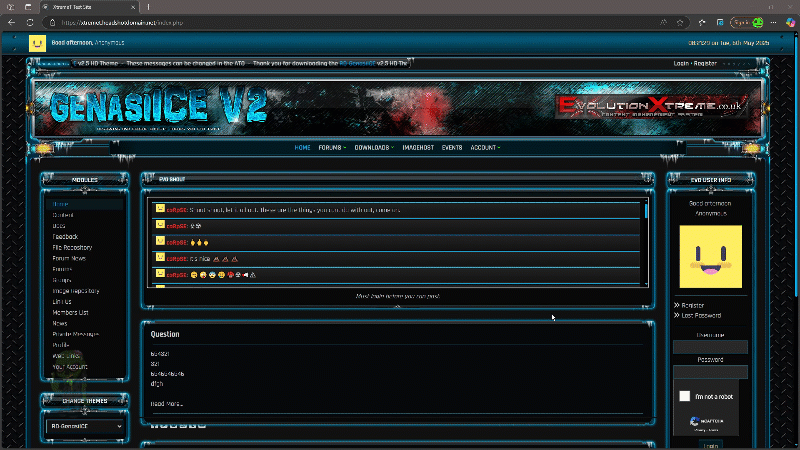The image size is (800, 450).
Task: Open the IE mode tab icon
Action: (x=720, y=22)
